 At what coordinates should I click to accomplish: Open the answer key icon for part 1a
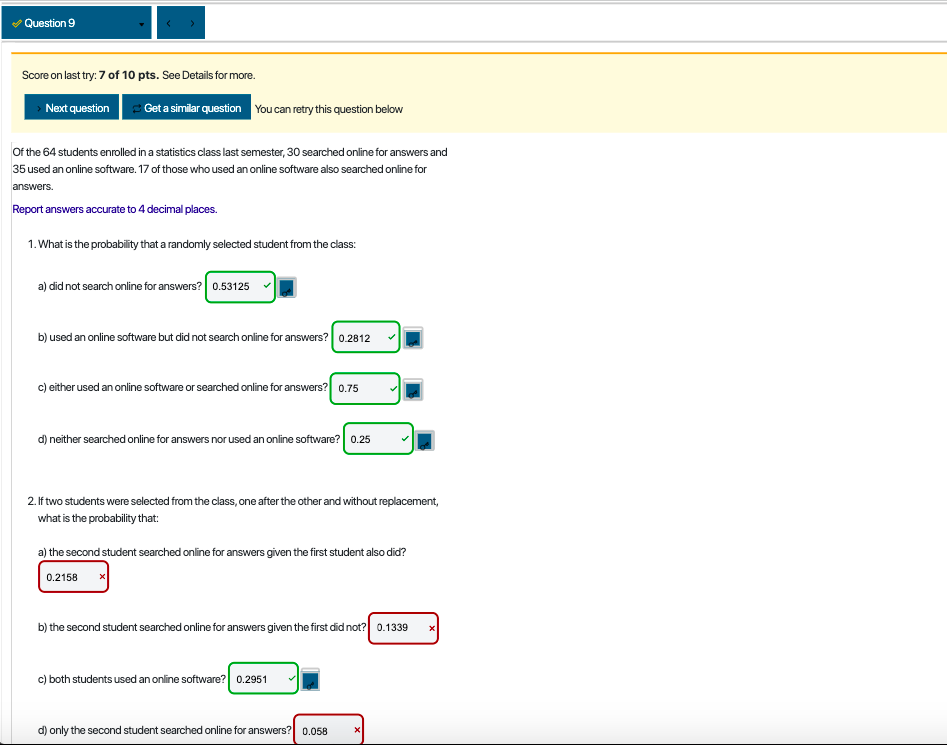pyautogui.click(x=287, y=287)
